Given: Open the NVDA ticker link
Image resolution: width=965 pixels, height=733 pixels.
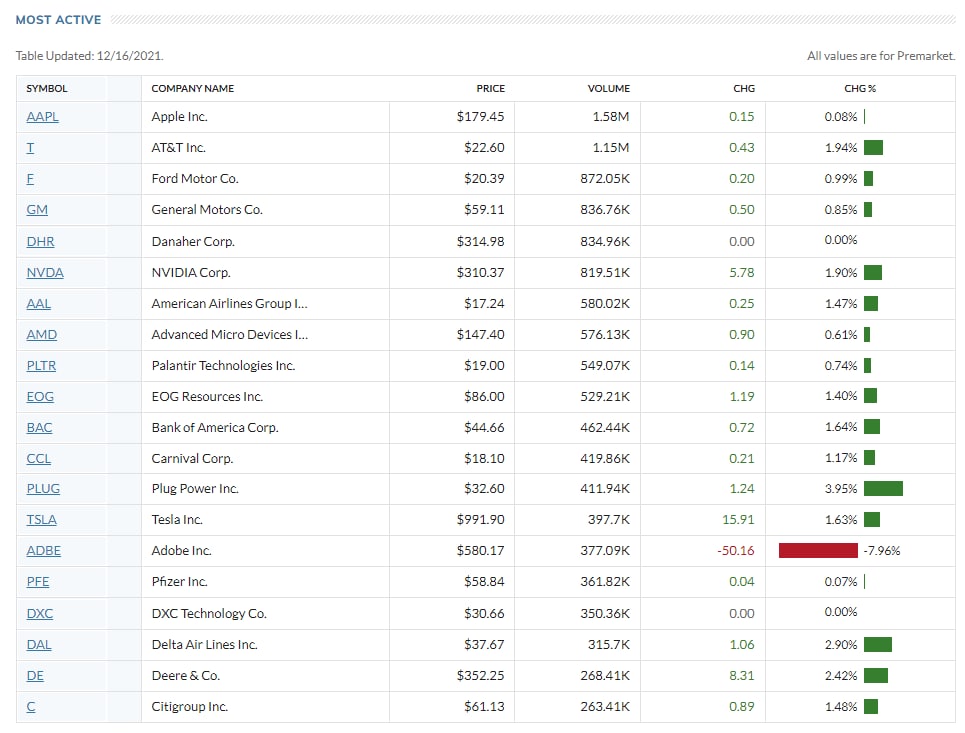Looking at the screenshot, I should (x=45, y=272).
